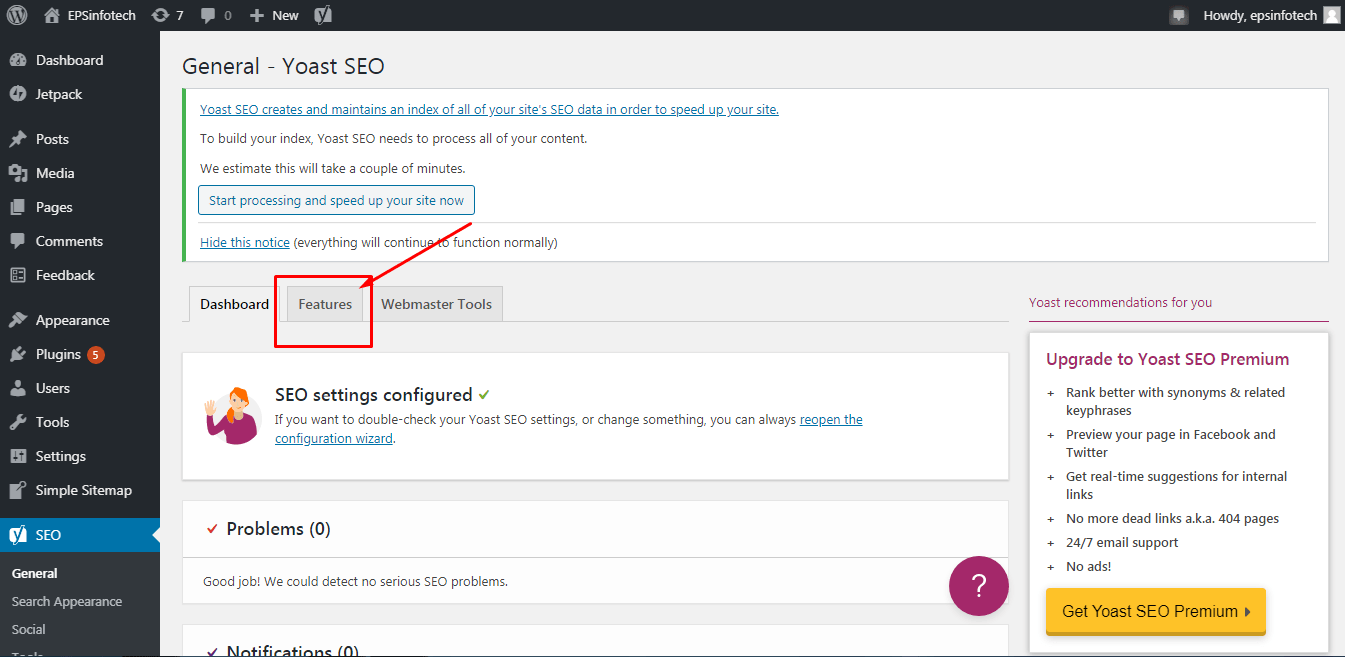
Task: Click the Tools wrench icon
Action: point(18,422)
